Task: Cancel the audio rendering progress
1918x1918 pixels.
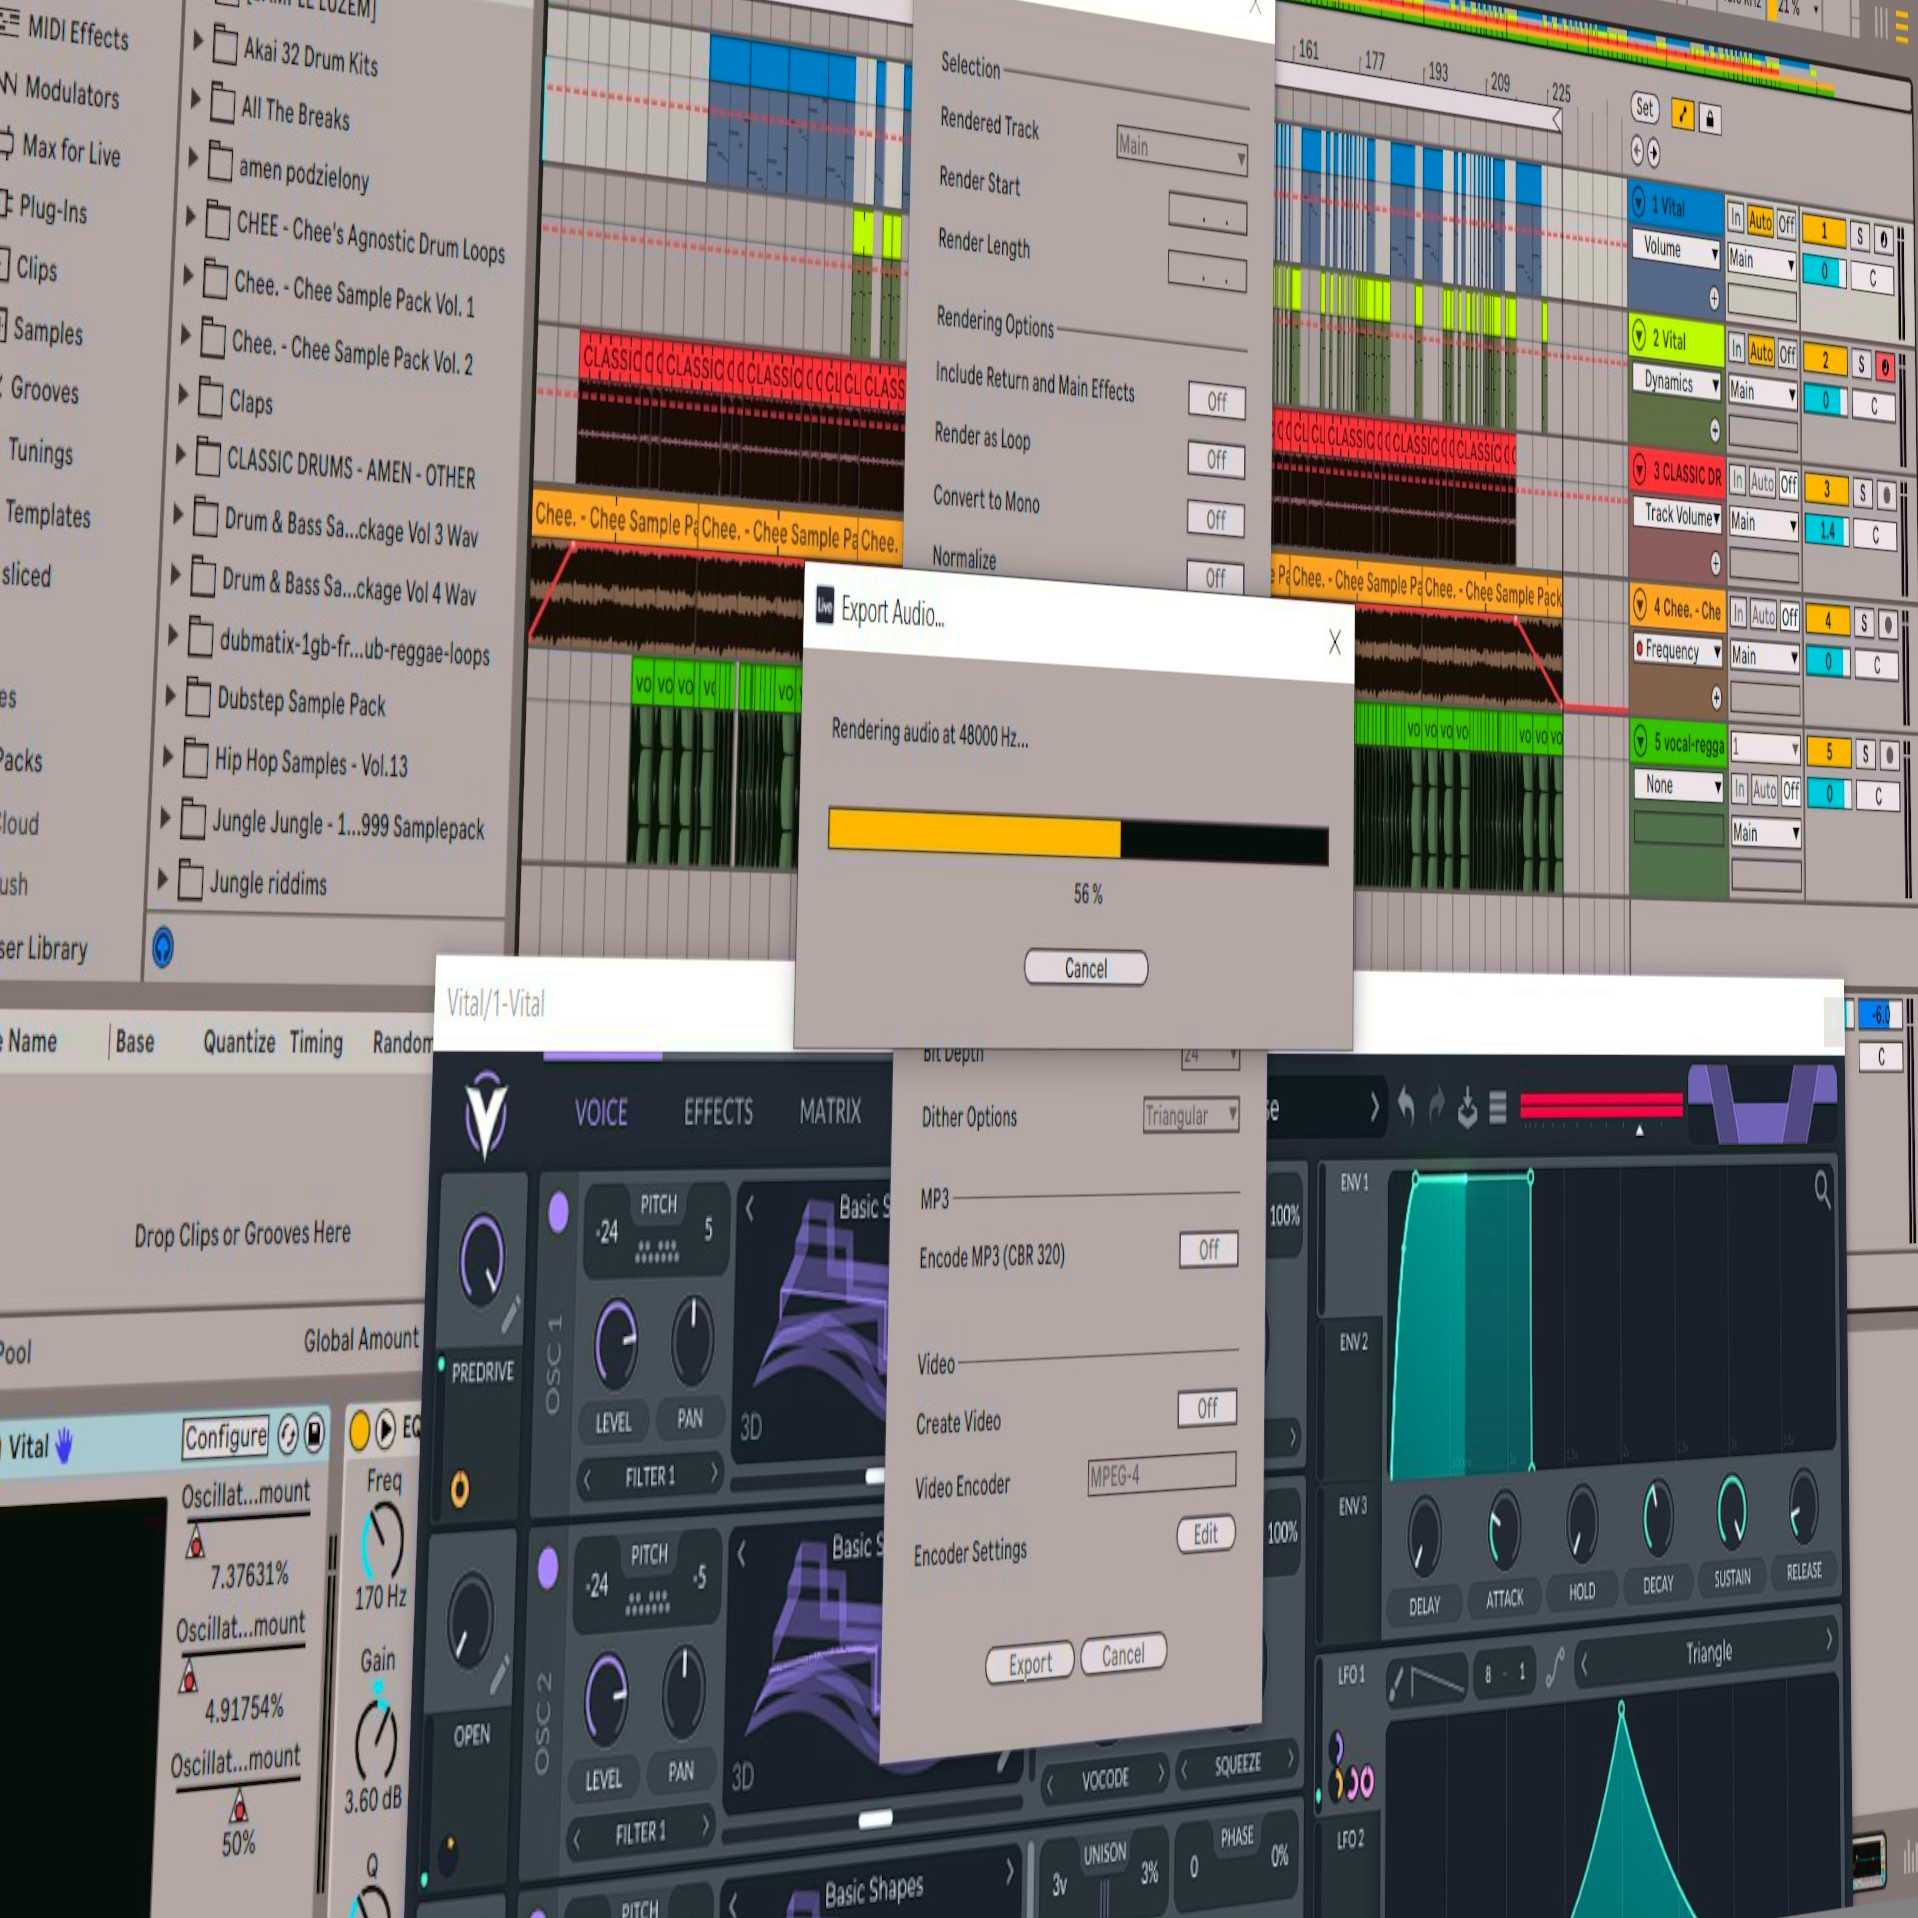Action: pos(1085,968)
